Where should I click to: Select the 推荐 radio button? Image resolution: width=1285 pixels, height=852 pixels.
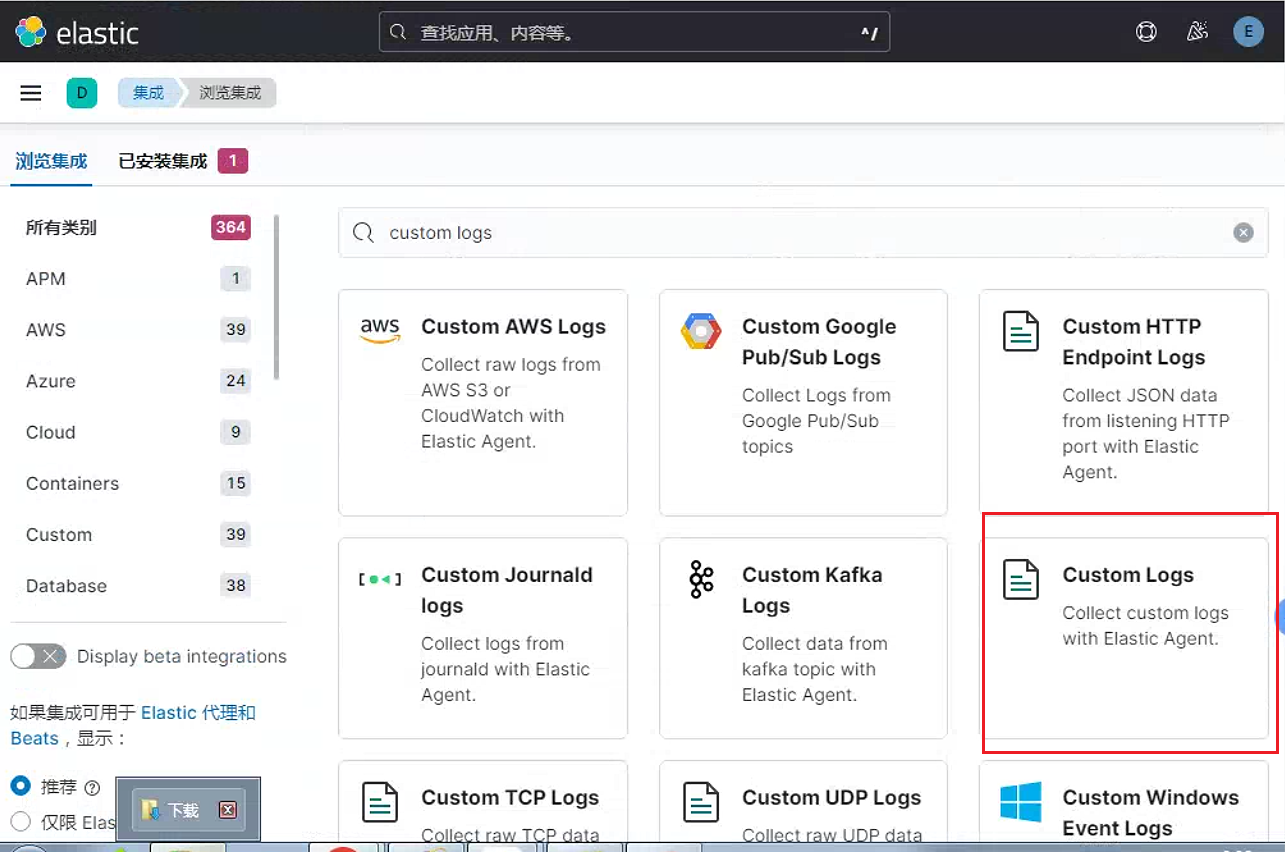(20, 786)
